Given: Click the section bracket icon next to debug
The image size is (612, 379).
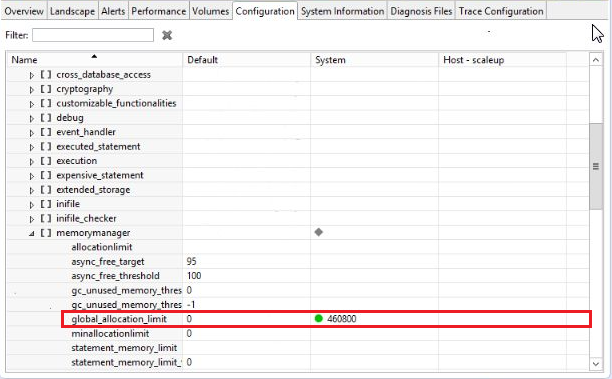Looking at the screenshot, I should tap(46, 117).
